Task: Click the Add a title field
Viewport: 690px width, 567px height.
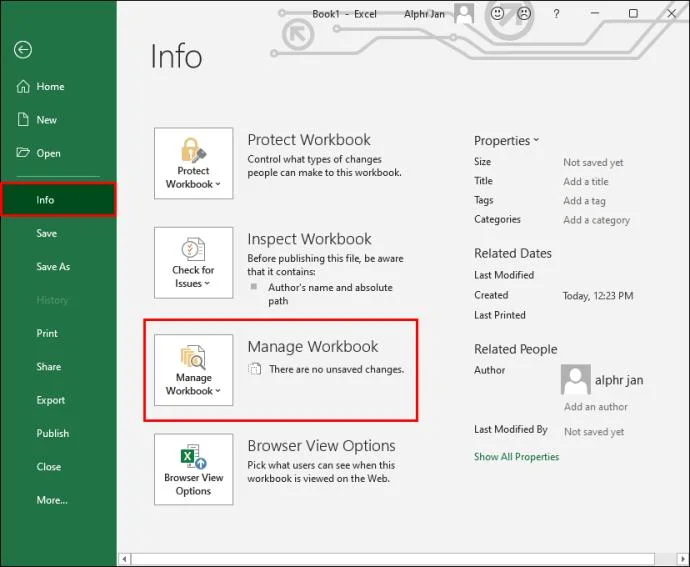Action: [586, 181]
